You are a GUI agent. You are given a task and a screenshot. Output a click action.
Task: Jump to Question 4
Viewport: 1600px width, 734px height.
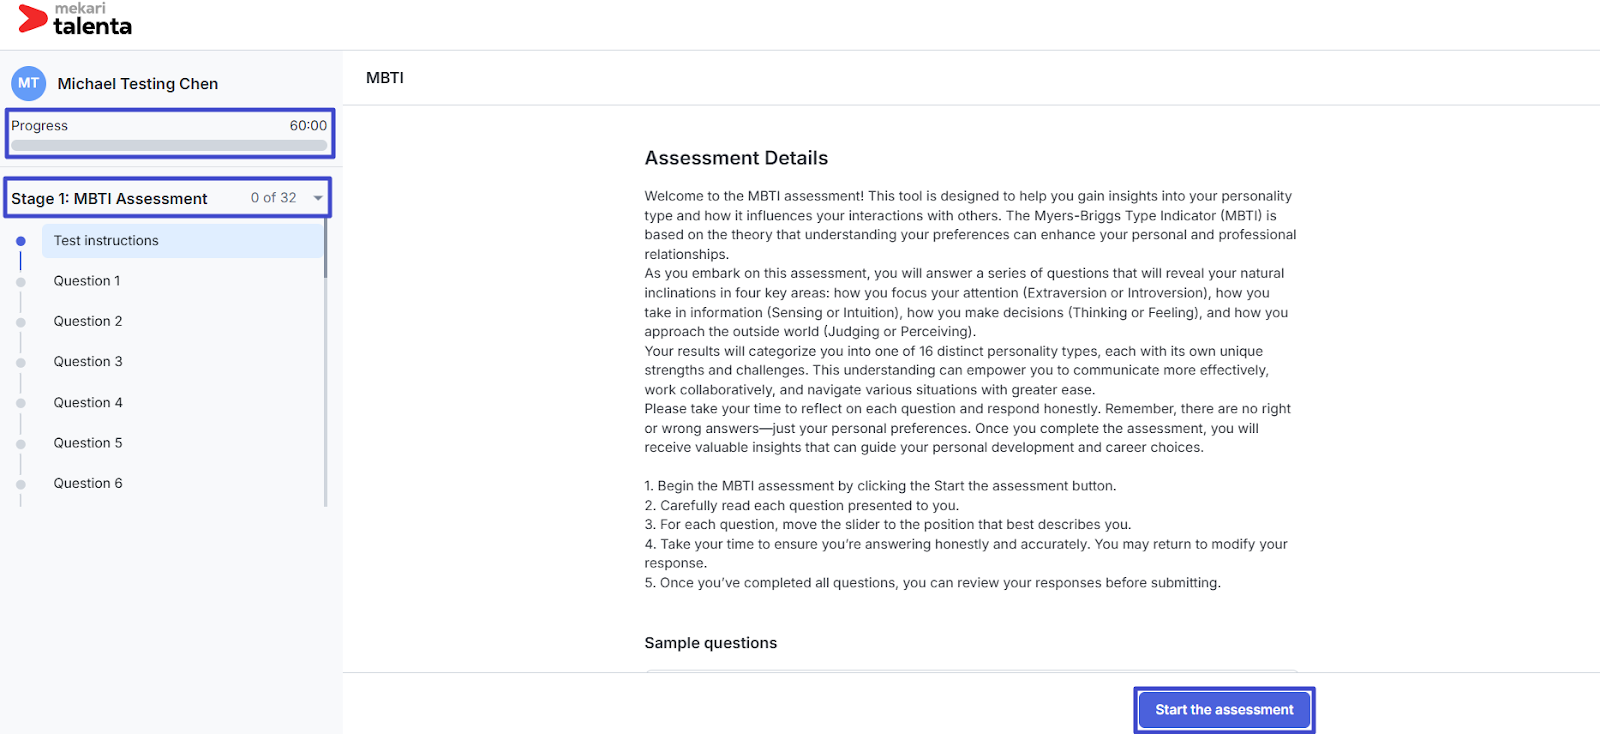click(x=88, y=403)
